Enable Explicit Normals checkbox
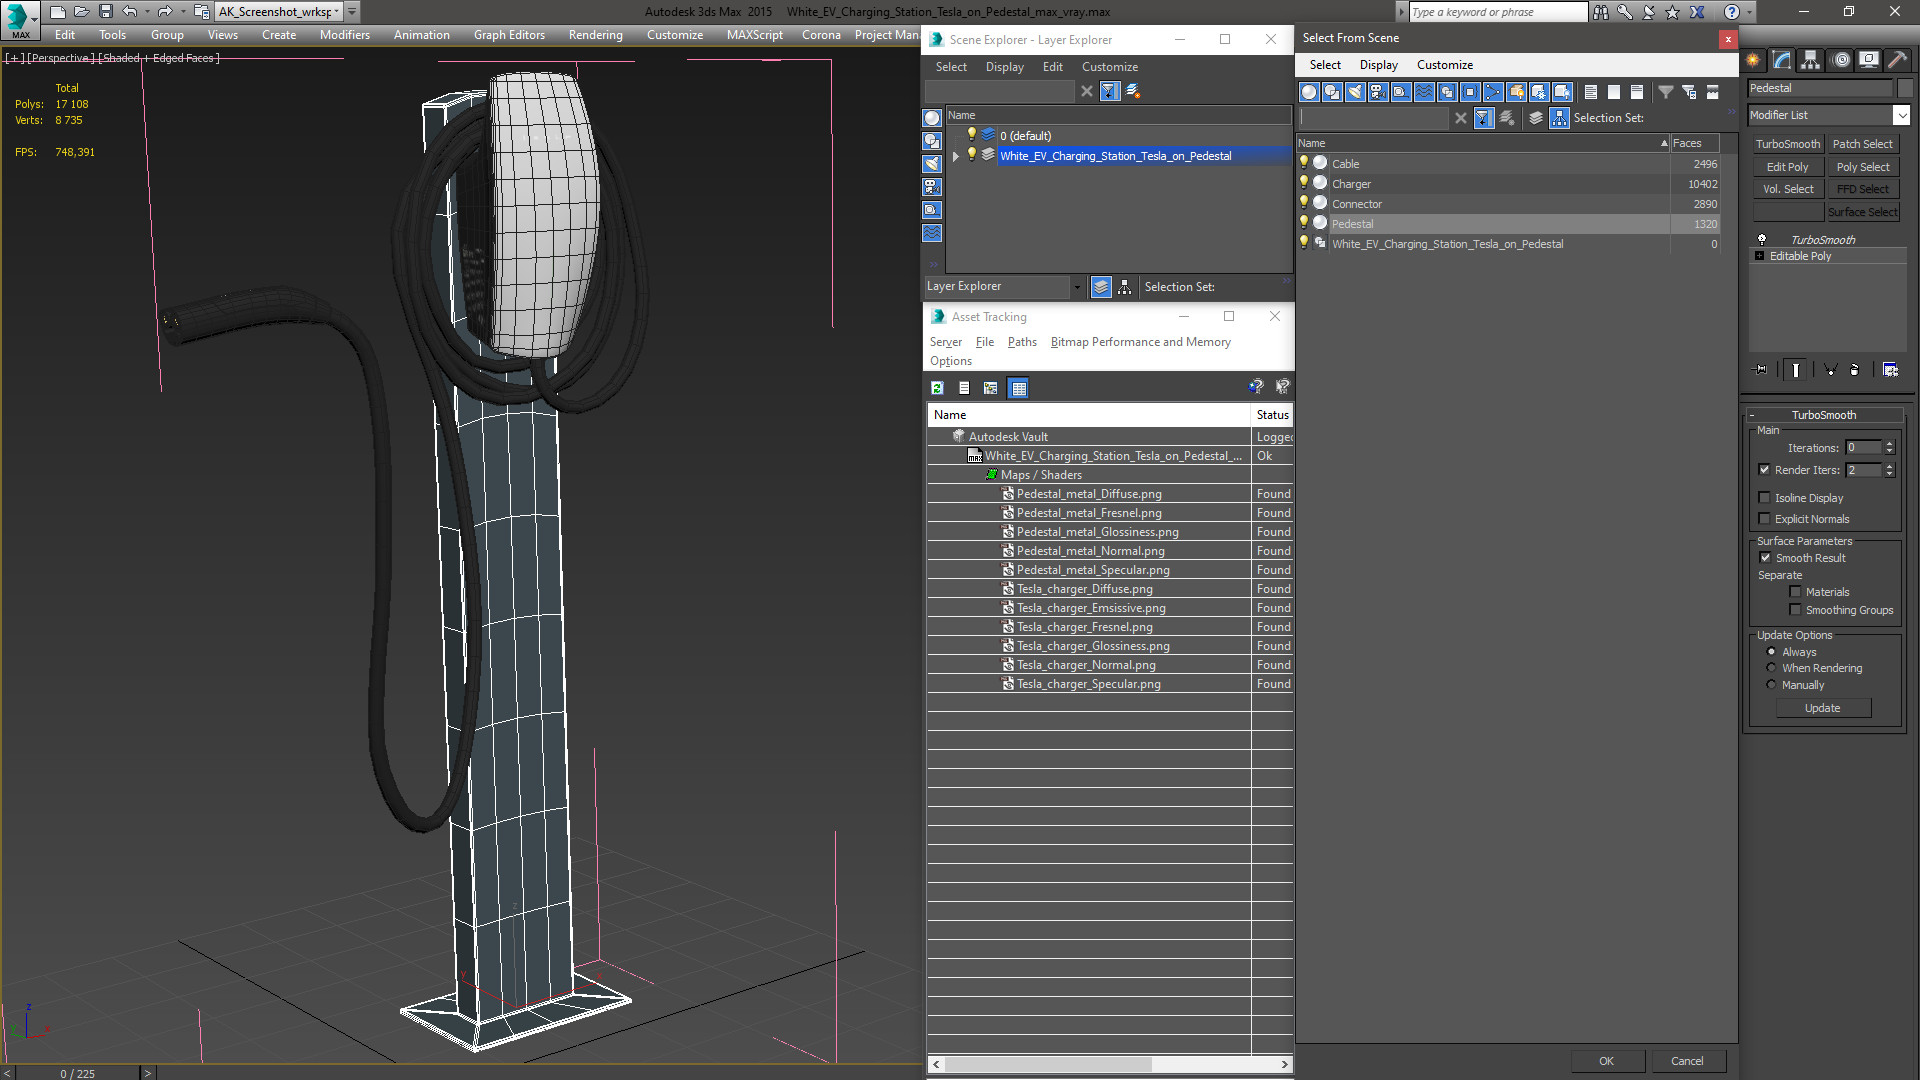Image resolution: width=1920 pixels, height=1080 pixels. coord(1765,519)
